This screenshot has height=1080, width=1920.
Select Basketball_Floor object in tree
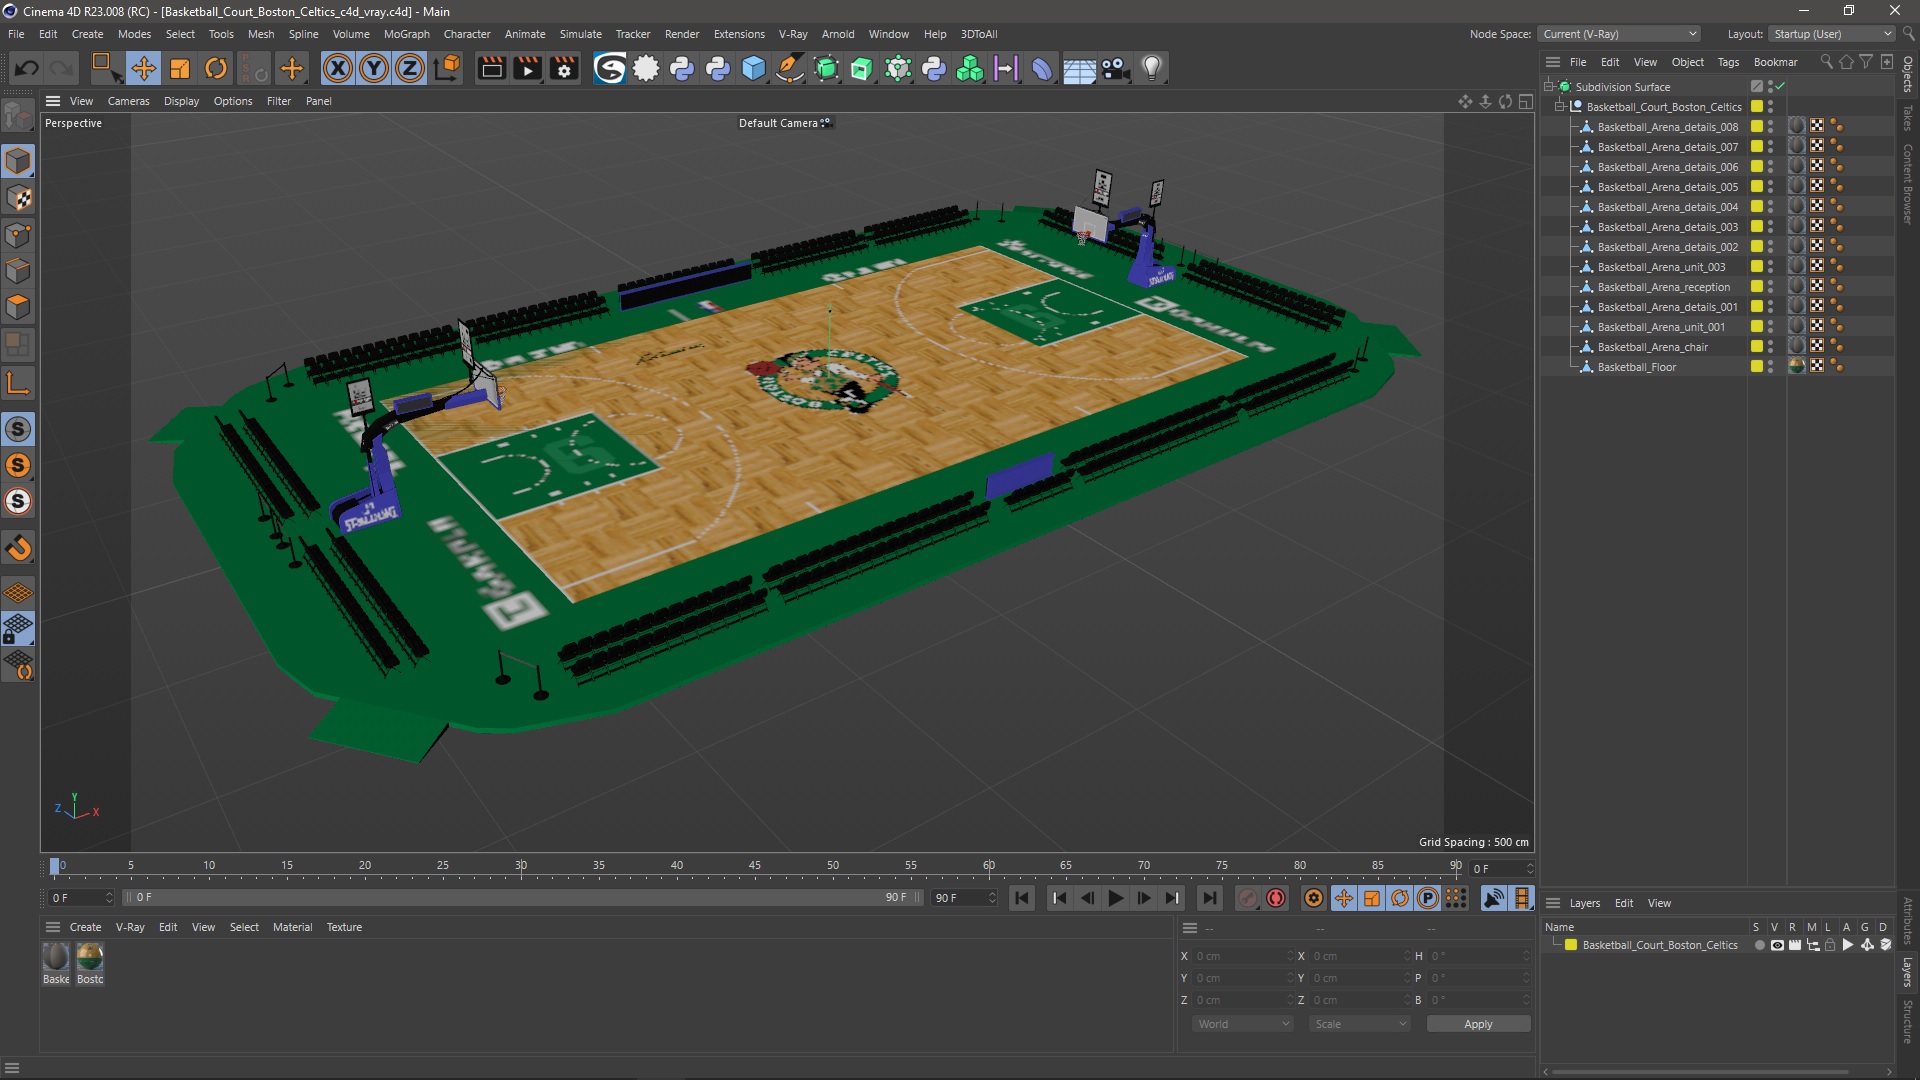click(1636, 367)
